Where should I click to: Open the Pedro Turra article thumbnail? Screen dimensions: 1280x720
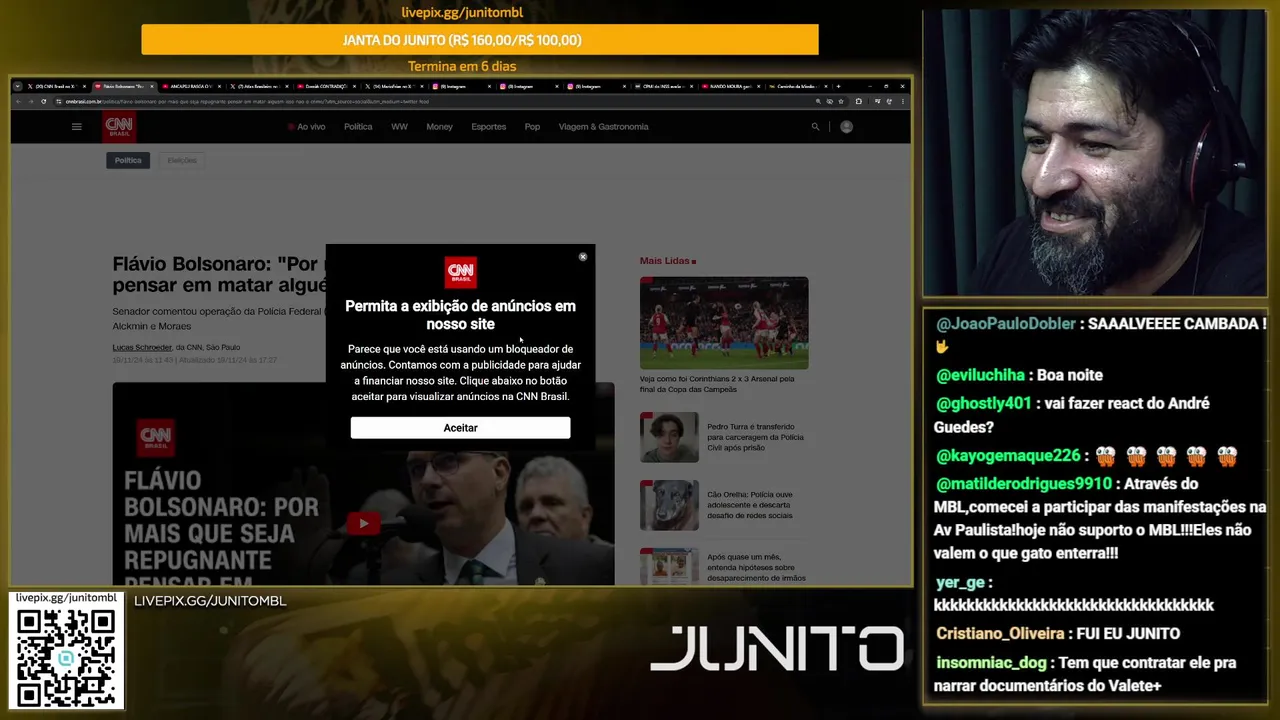(669, 437)
